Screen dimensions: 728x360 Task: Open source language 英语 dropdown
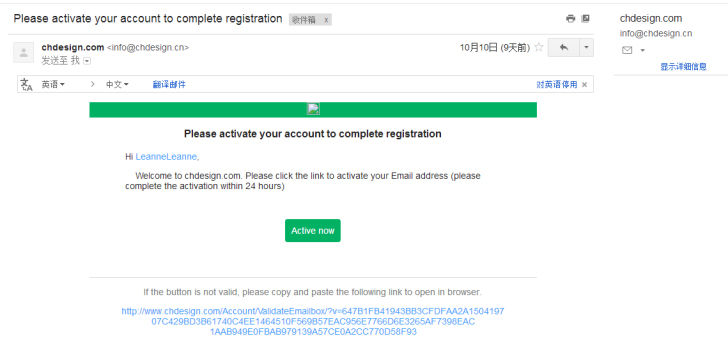(x=53, y=85)
